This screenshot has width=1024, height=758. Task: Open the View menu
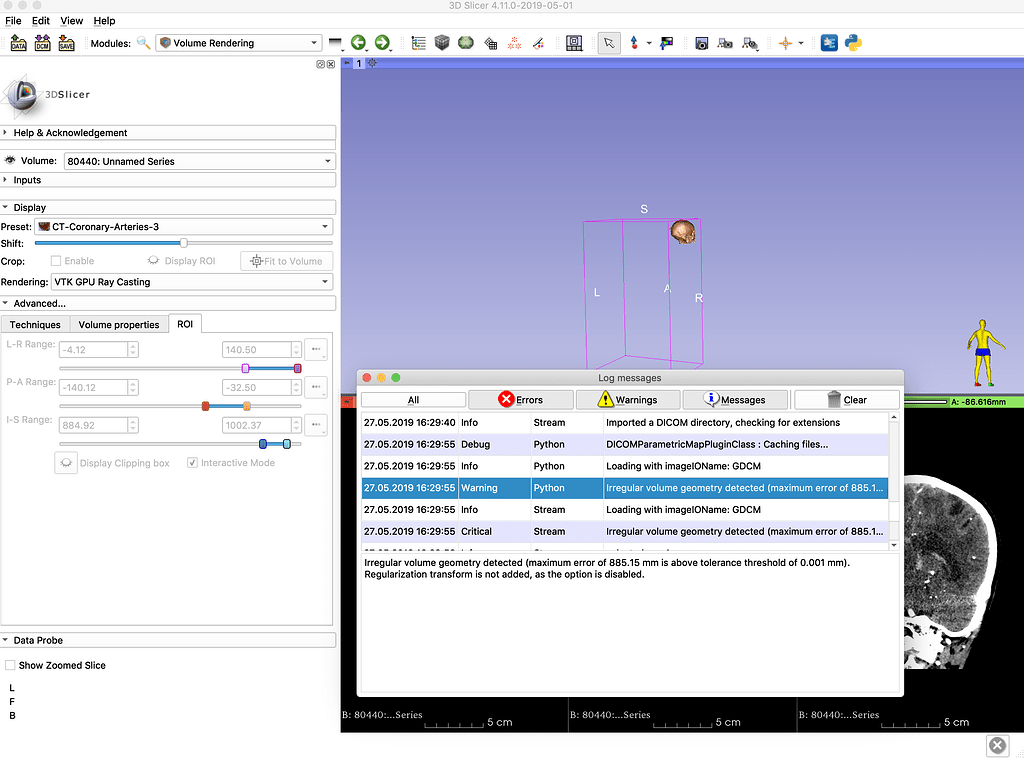(x=71, y=20)
